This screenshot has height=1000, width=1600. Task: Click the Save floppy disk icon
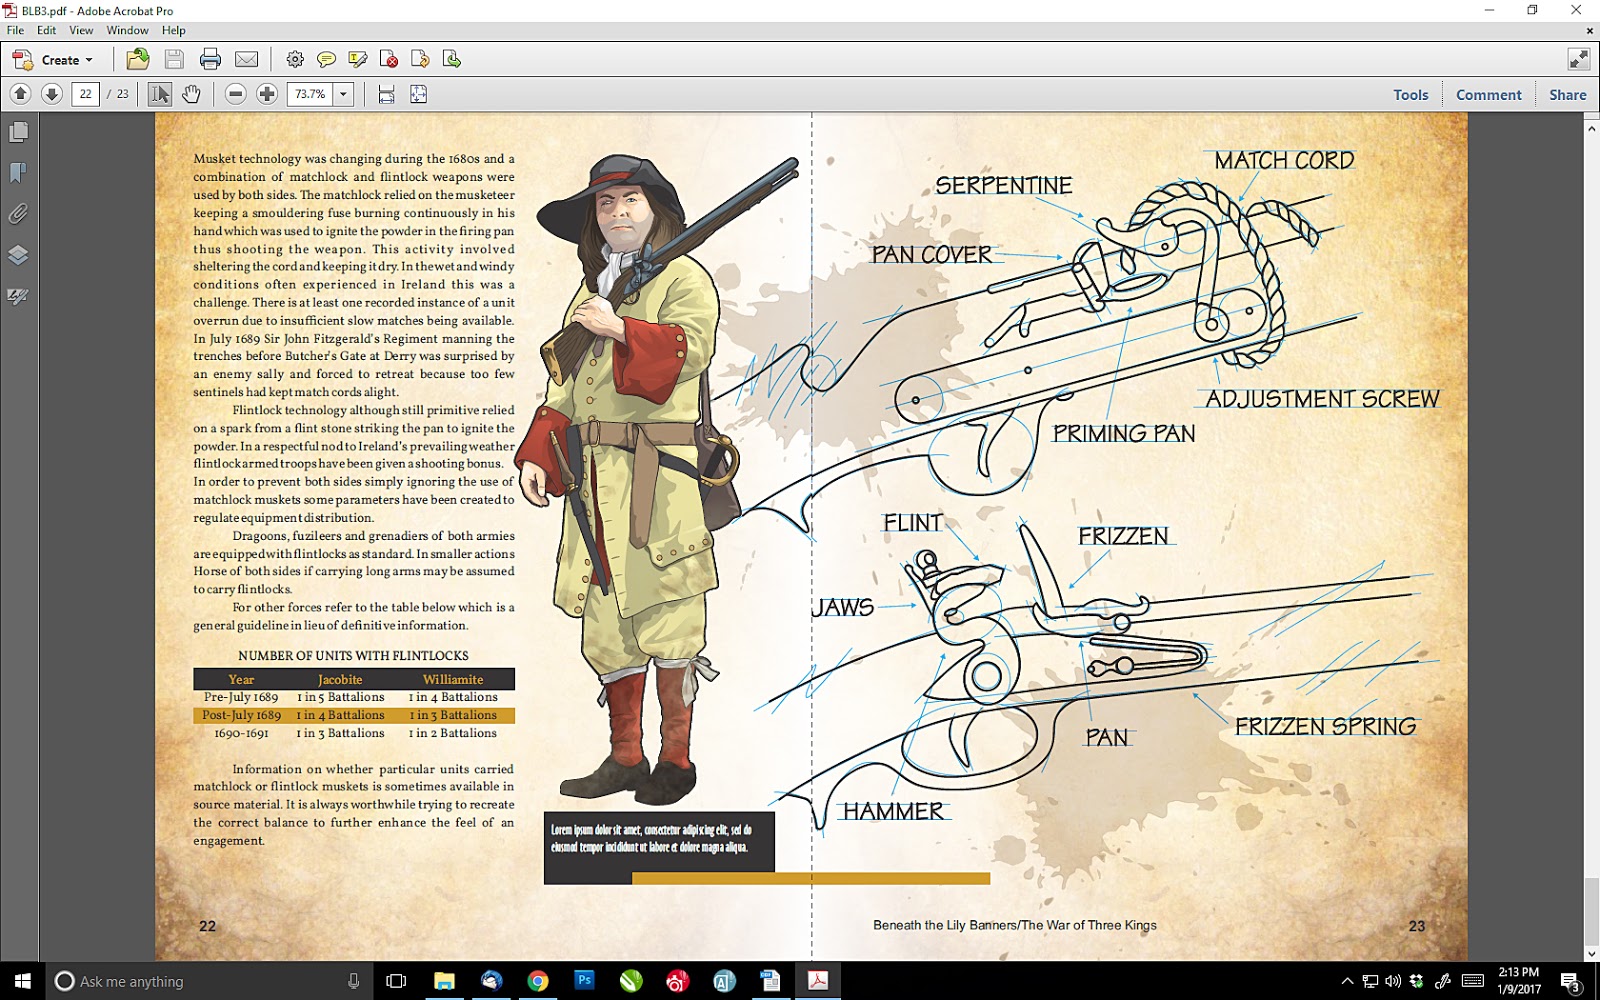(174, 59)
